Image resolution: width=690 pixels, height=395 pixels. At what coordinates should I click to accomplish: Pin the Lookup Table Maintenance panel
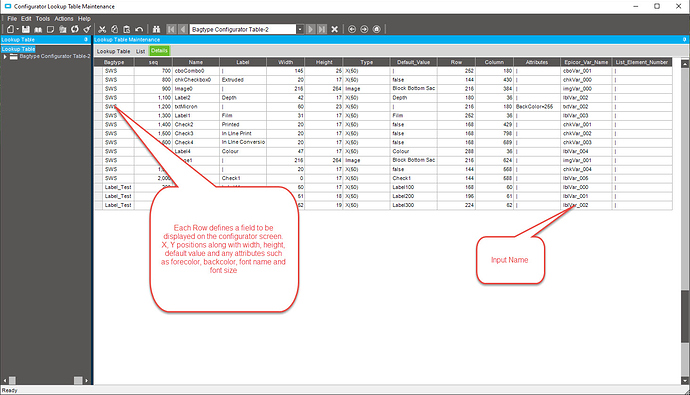tap(684, 40)
